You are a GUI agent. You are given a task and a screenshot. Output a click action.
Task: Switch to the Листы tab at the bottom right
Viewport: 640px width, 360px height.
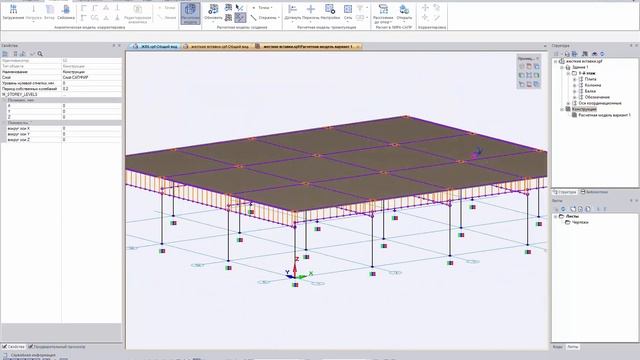[x=573, y=347]
